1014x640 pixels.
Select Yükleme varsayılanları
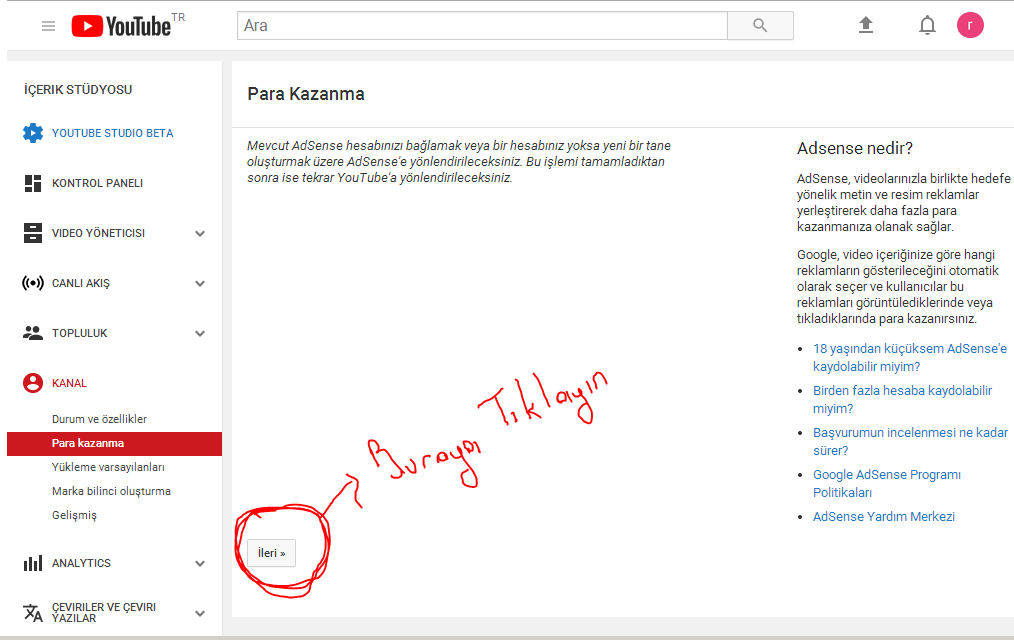tap(108, 467)
